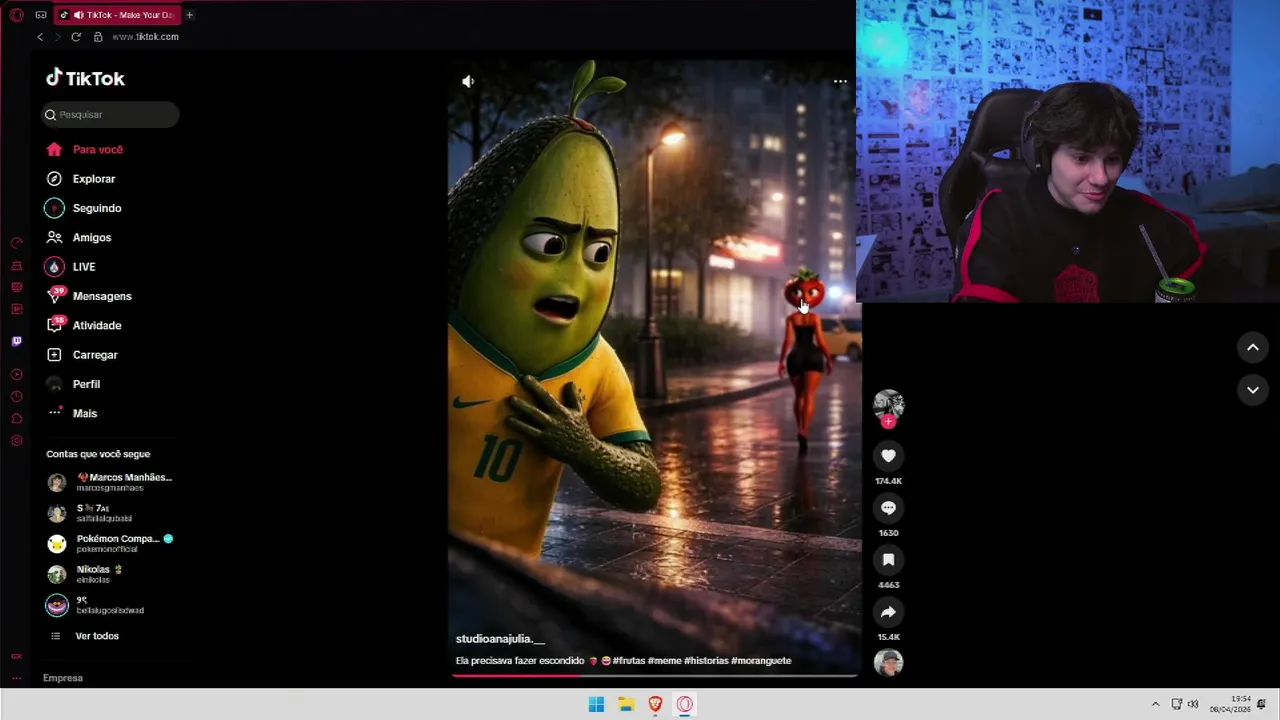Open the Seguindo feed
Screen dimensions: 1280x720
point(84,208)
